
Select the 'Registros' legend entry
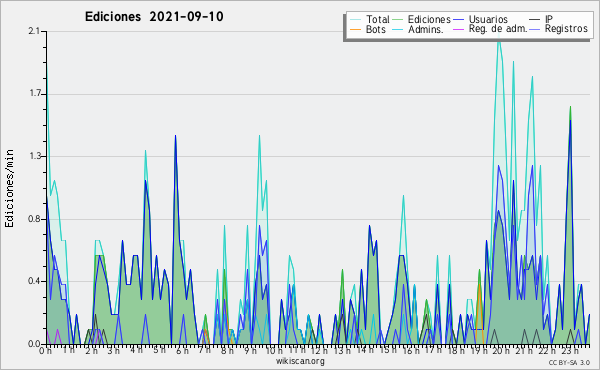tap(566, 29)
